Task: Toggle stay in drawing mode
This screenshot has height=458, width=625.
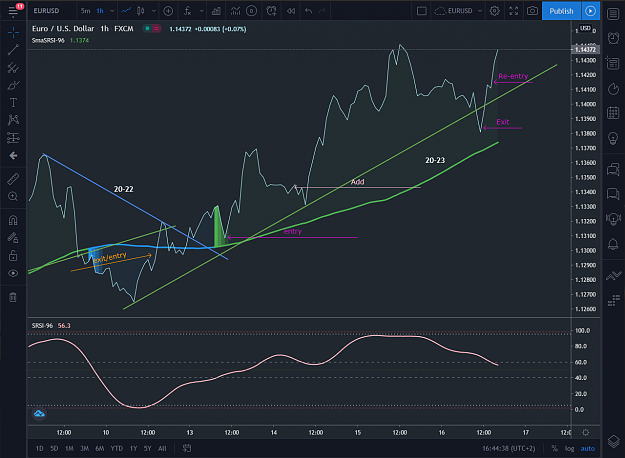Action: coord(13,238)
